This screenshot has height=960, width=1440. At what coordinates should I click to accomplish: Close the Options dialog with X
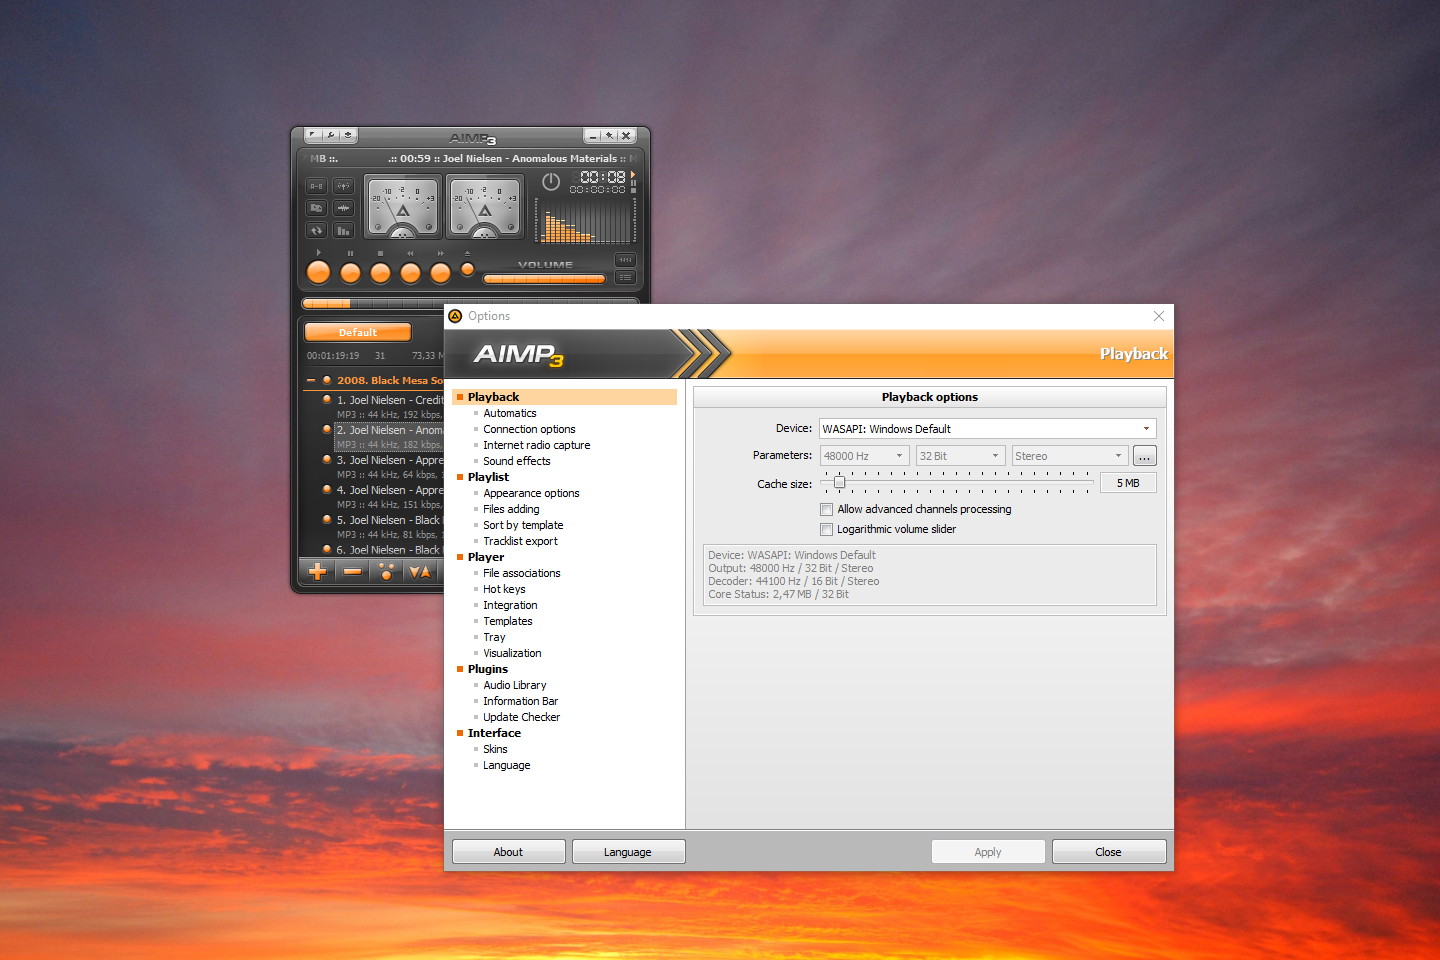pos(1159,316)
